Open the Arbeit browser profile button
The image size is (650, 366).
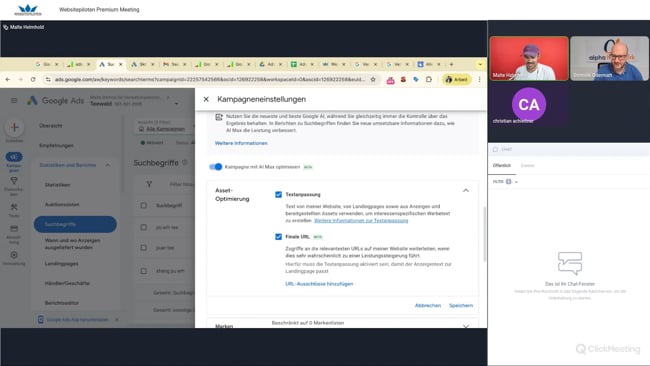coord(456,79)
